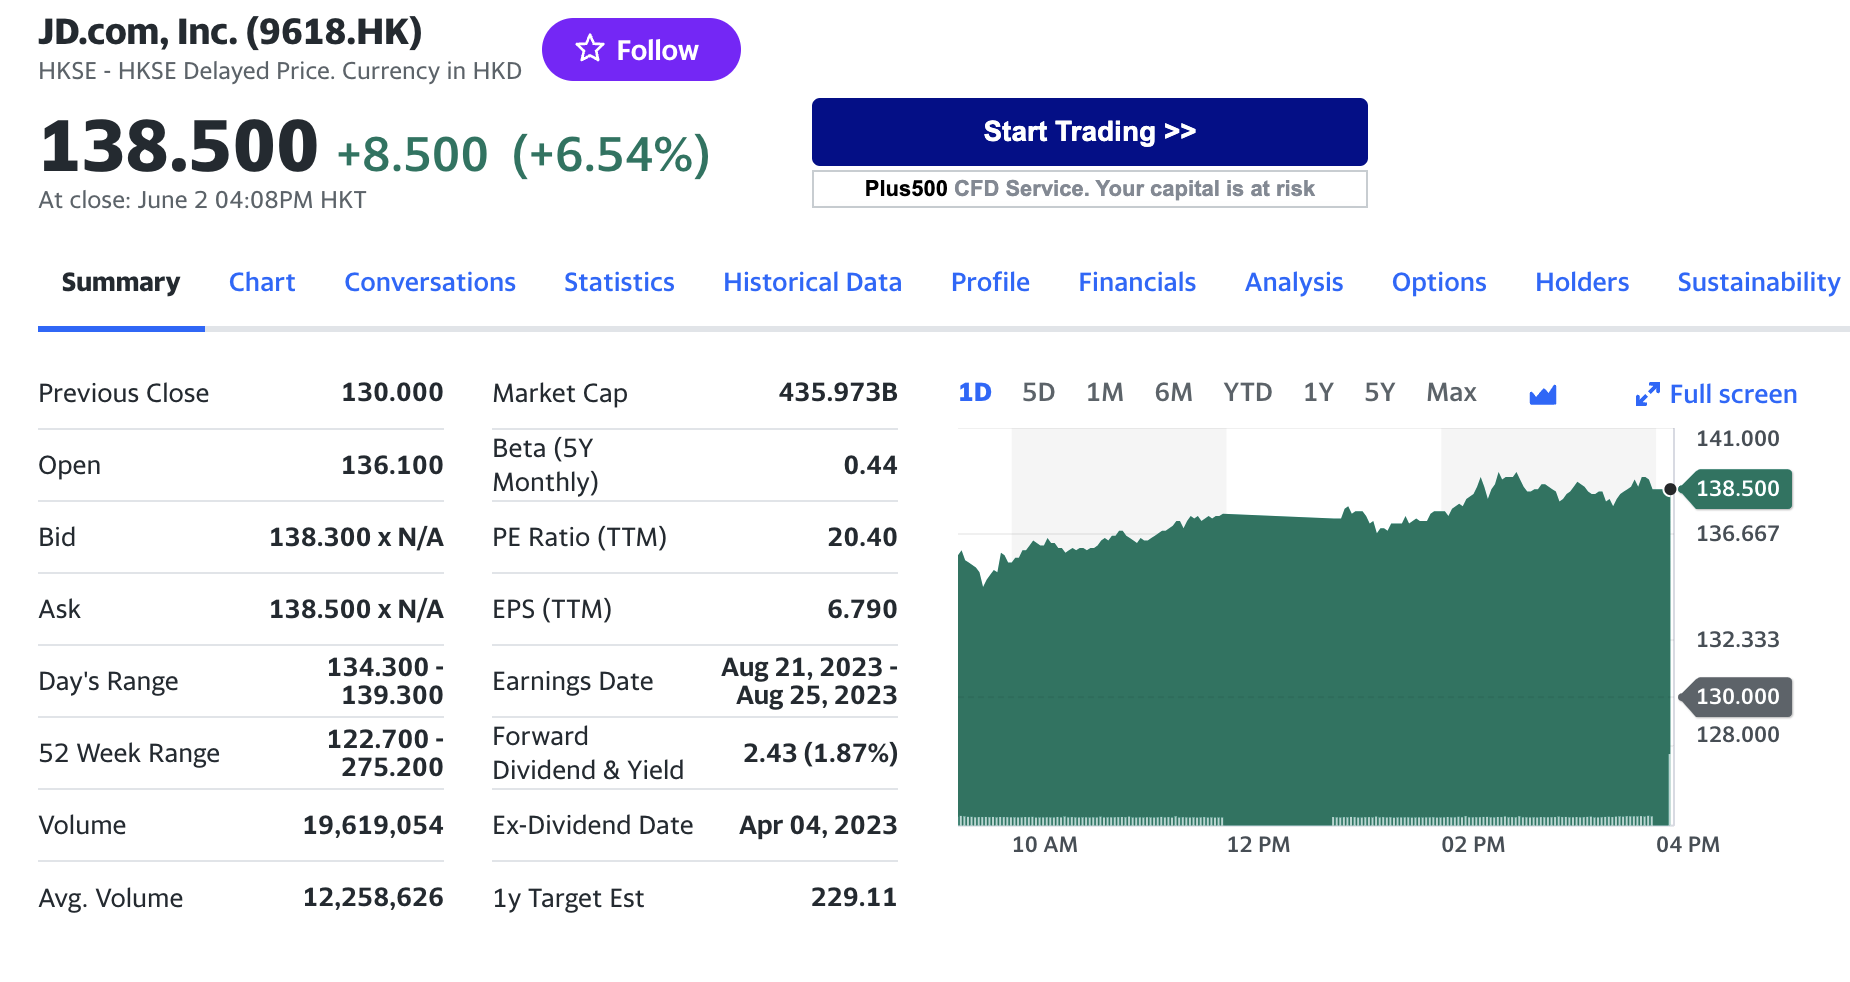Select the Max chart range

point(1451,393)
